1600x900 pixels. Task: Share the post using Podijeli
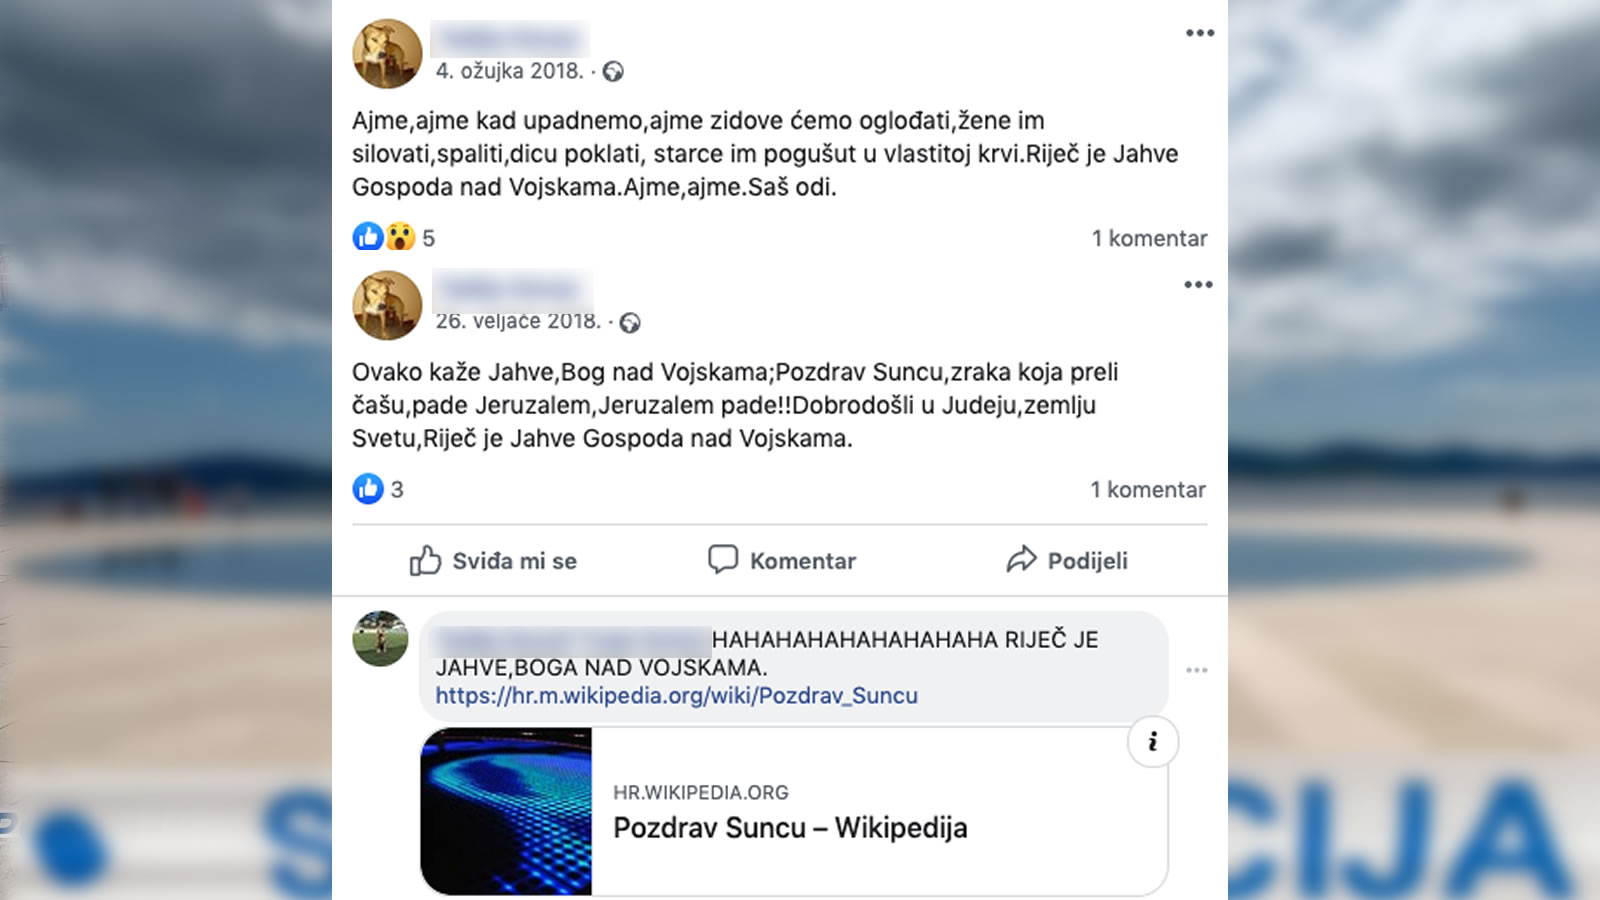(1067, 561)
